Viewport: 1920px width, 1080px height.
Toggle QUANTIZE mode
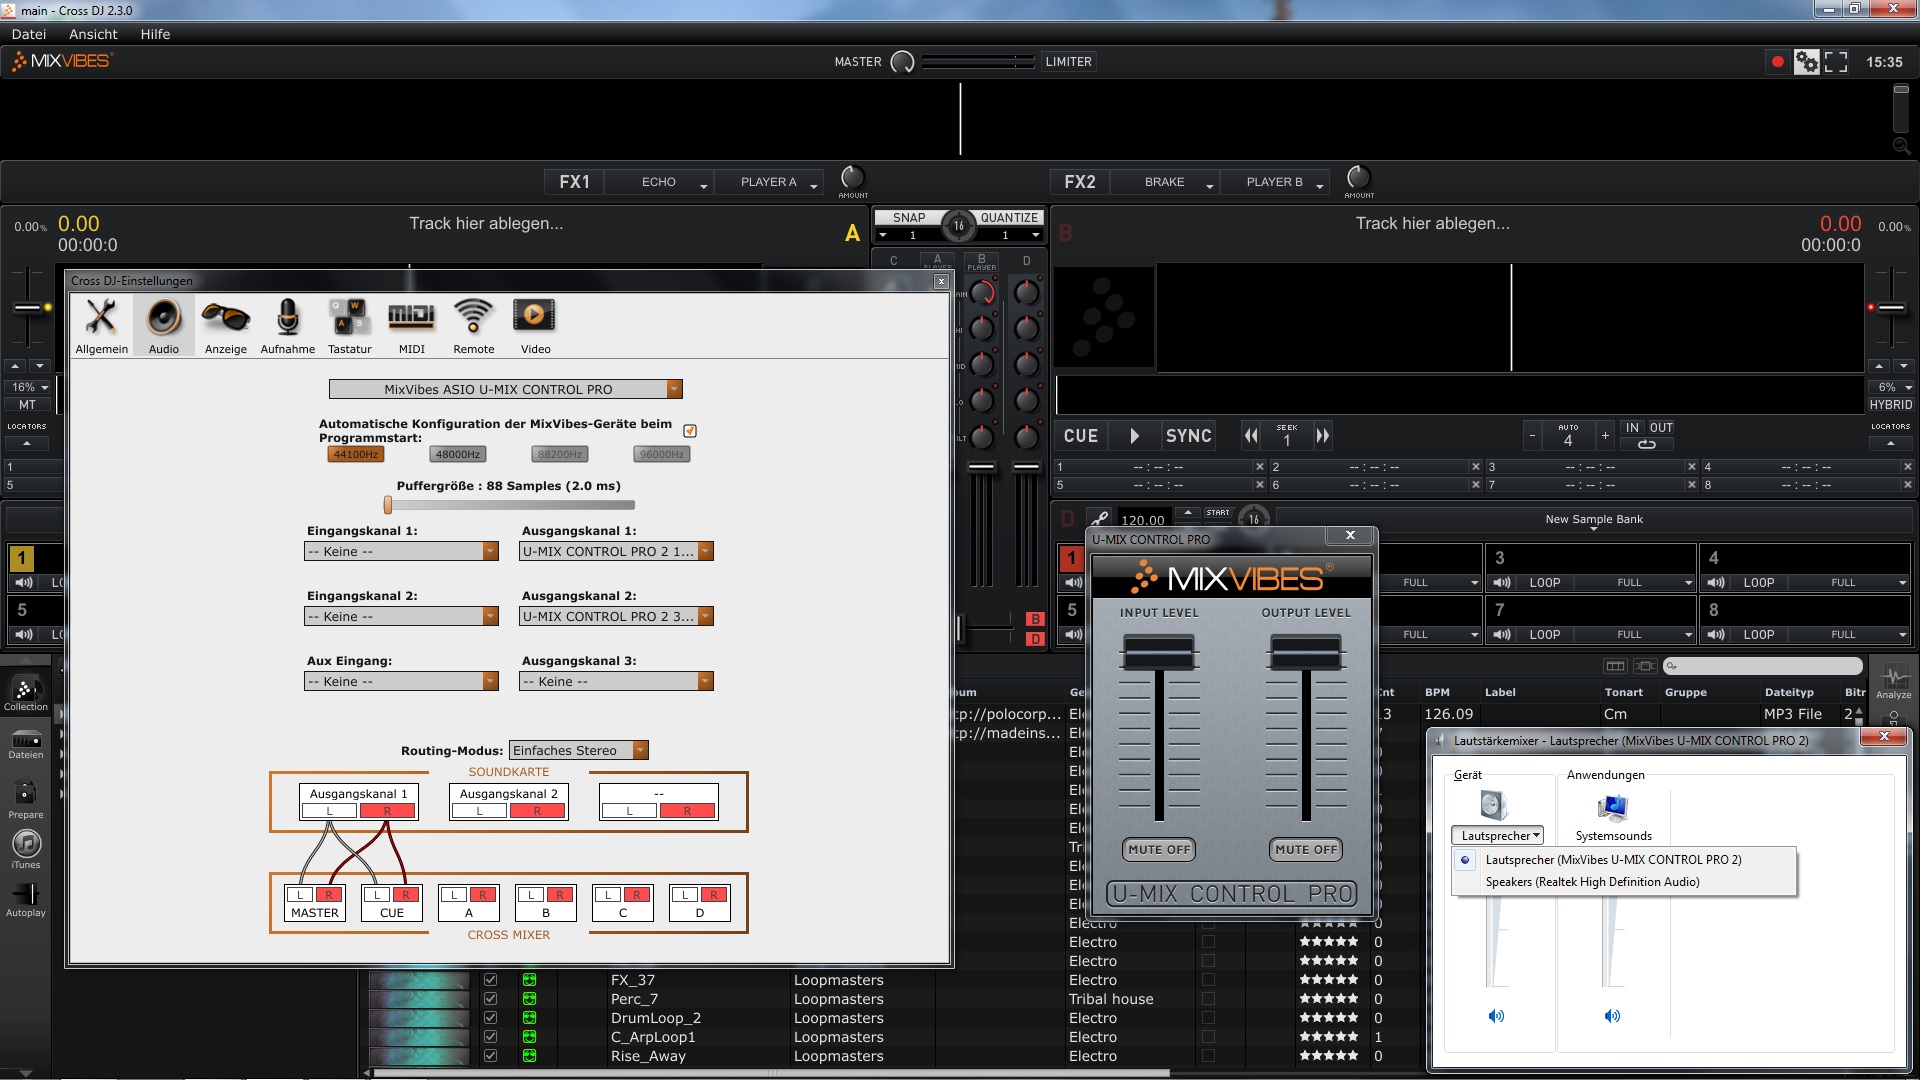coord(1009,217)
